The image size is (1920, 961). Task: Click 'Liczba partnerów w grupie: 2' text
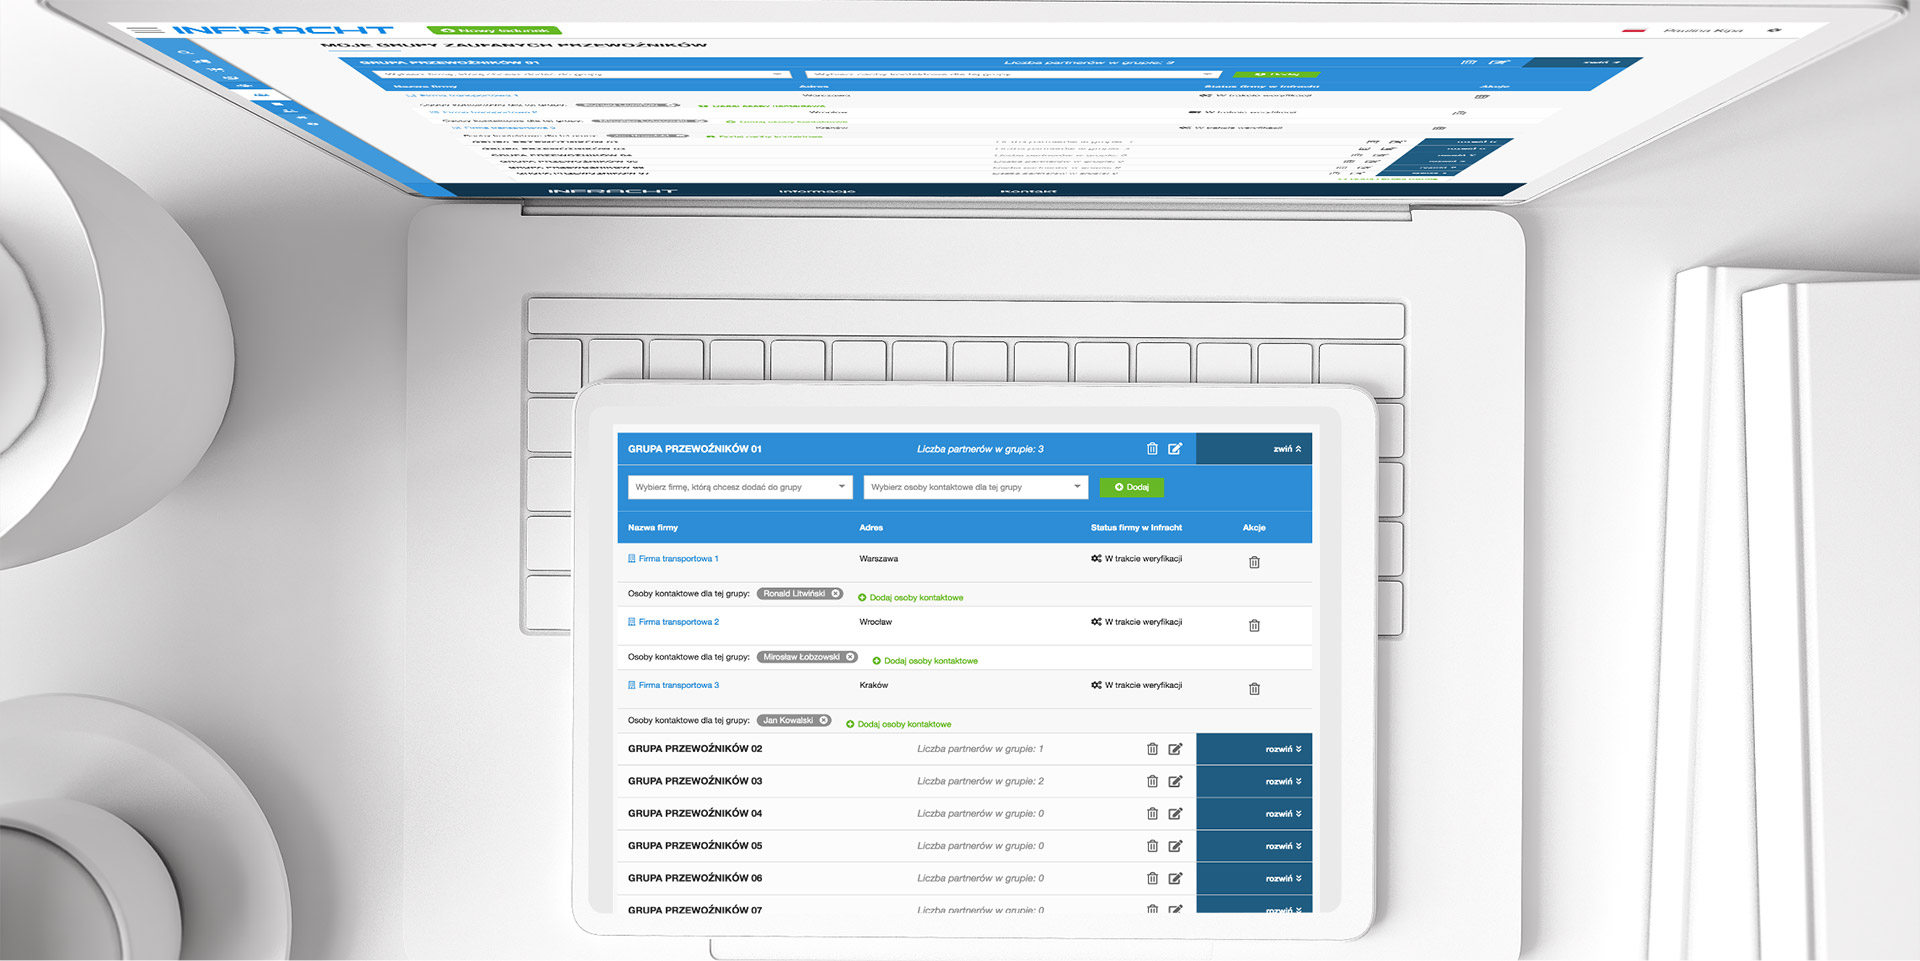980,781
